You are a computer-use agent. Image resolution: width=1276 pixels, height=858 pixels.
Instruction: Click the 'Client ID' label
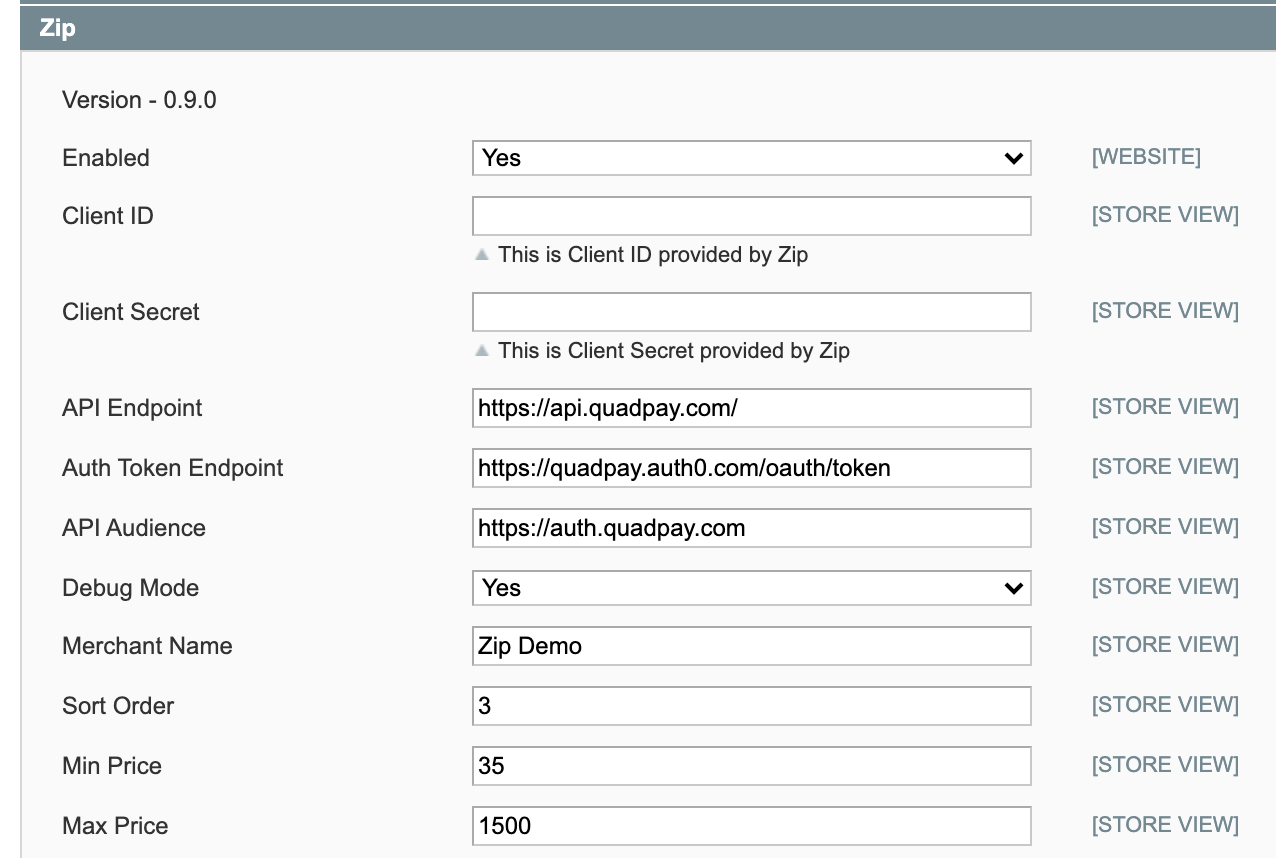point(108,216)
